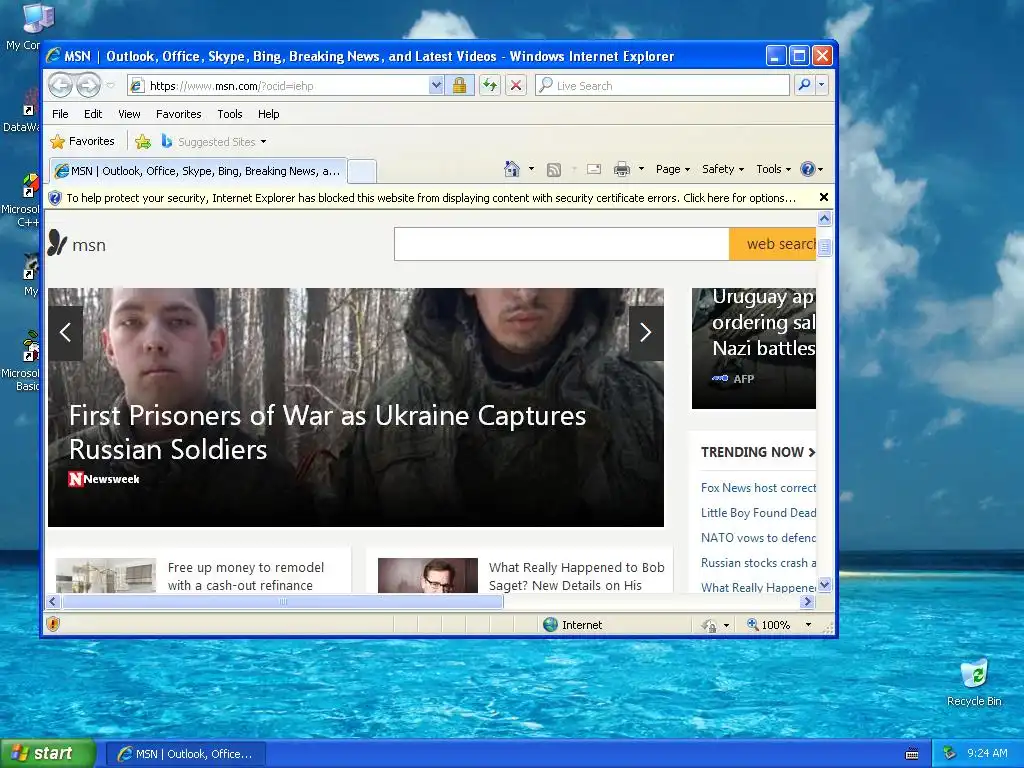Viewport: 1024px width, 768px height.
Task: Click the Back navigation arrow button
Action: click(61, 86)
